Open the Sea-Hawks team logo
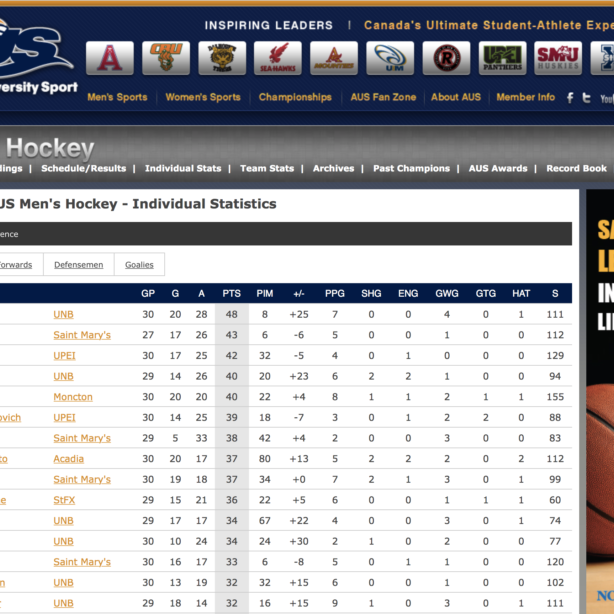 tap(278, 58)
